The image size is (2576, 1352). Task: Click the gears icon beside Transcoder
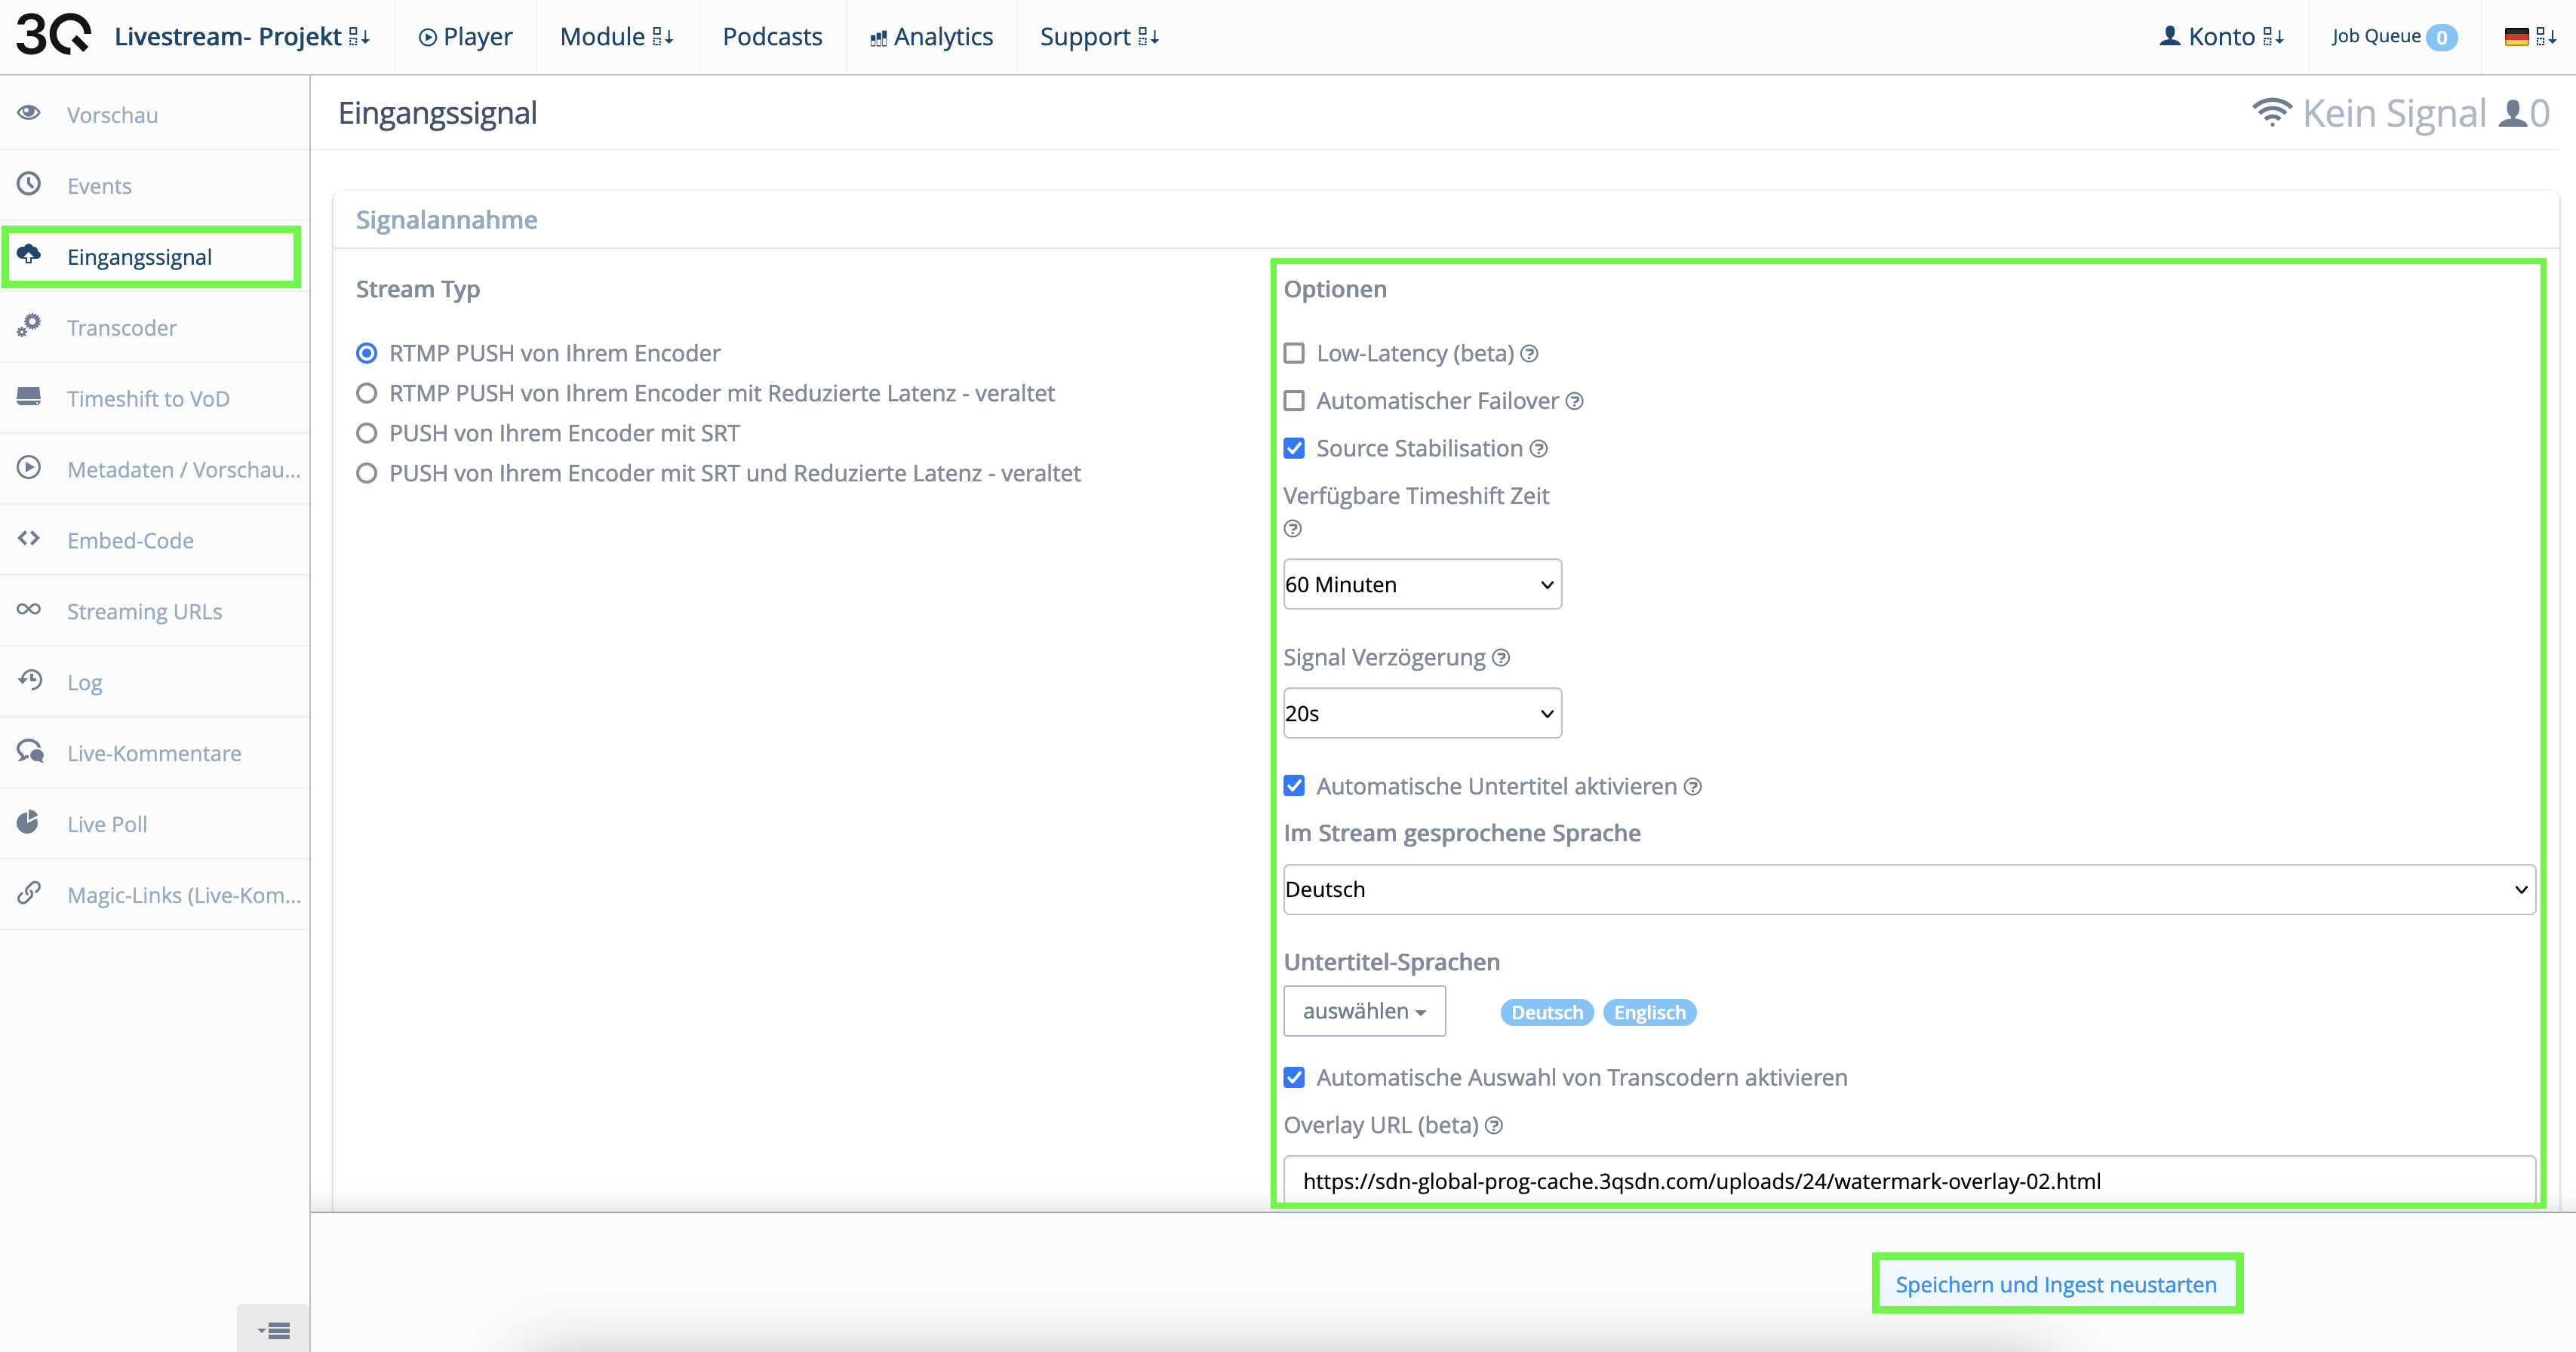pyautogui.click(x=29, y=326)
